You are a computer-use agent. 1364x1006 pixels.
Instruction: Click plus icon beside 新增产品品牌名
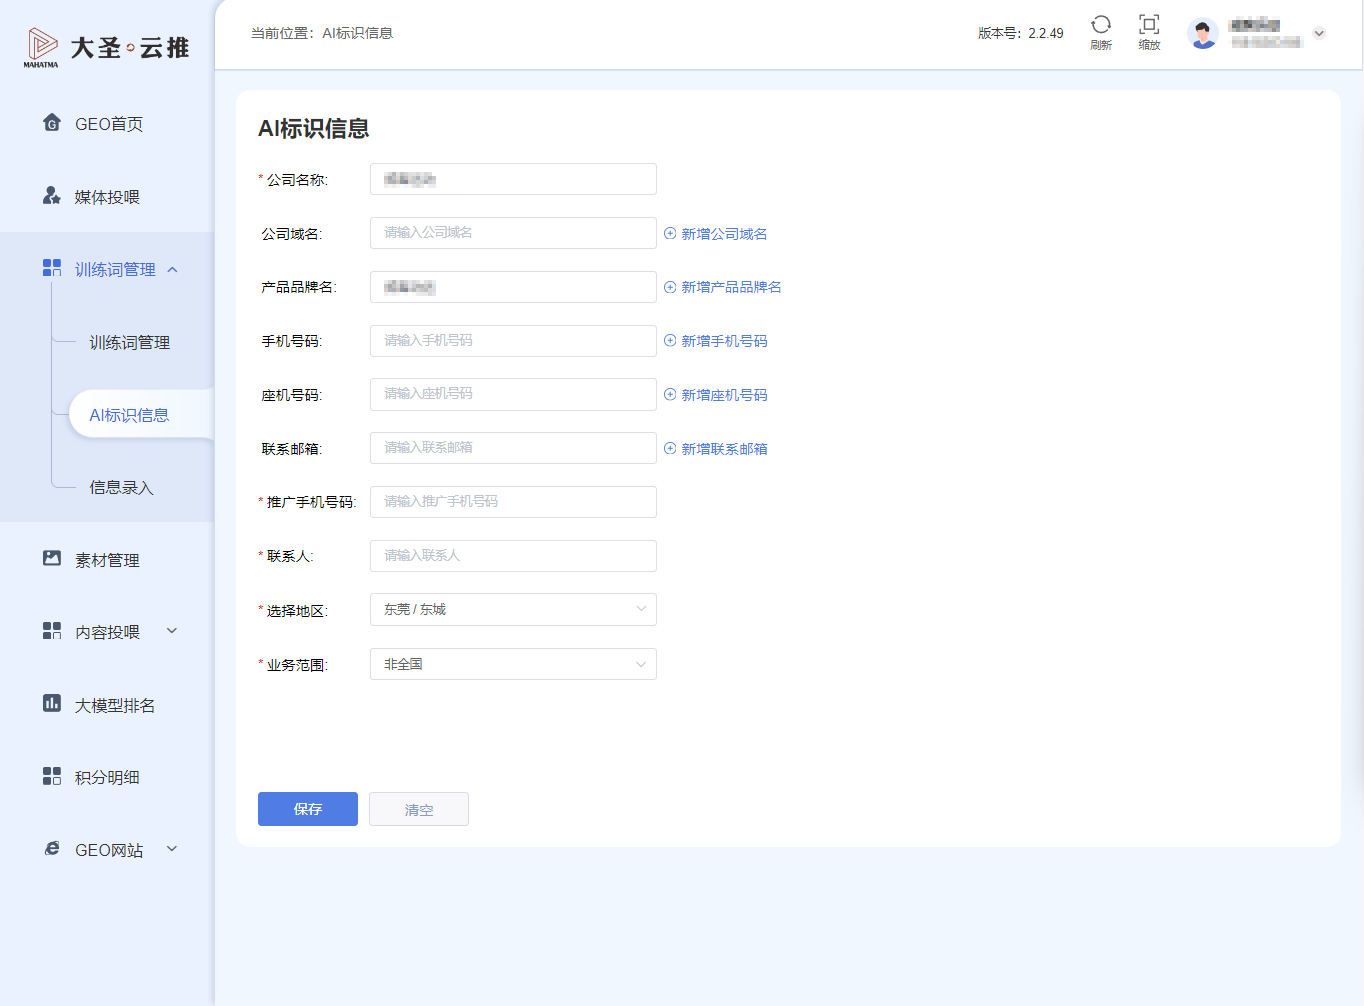[x=670, y=287]
